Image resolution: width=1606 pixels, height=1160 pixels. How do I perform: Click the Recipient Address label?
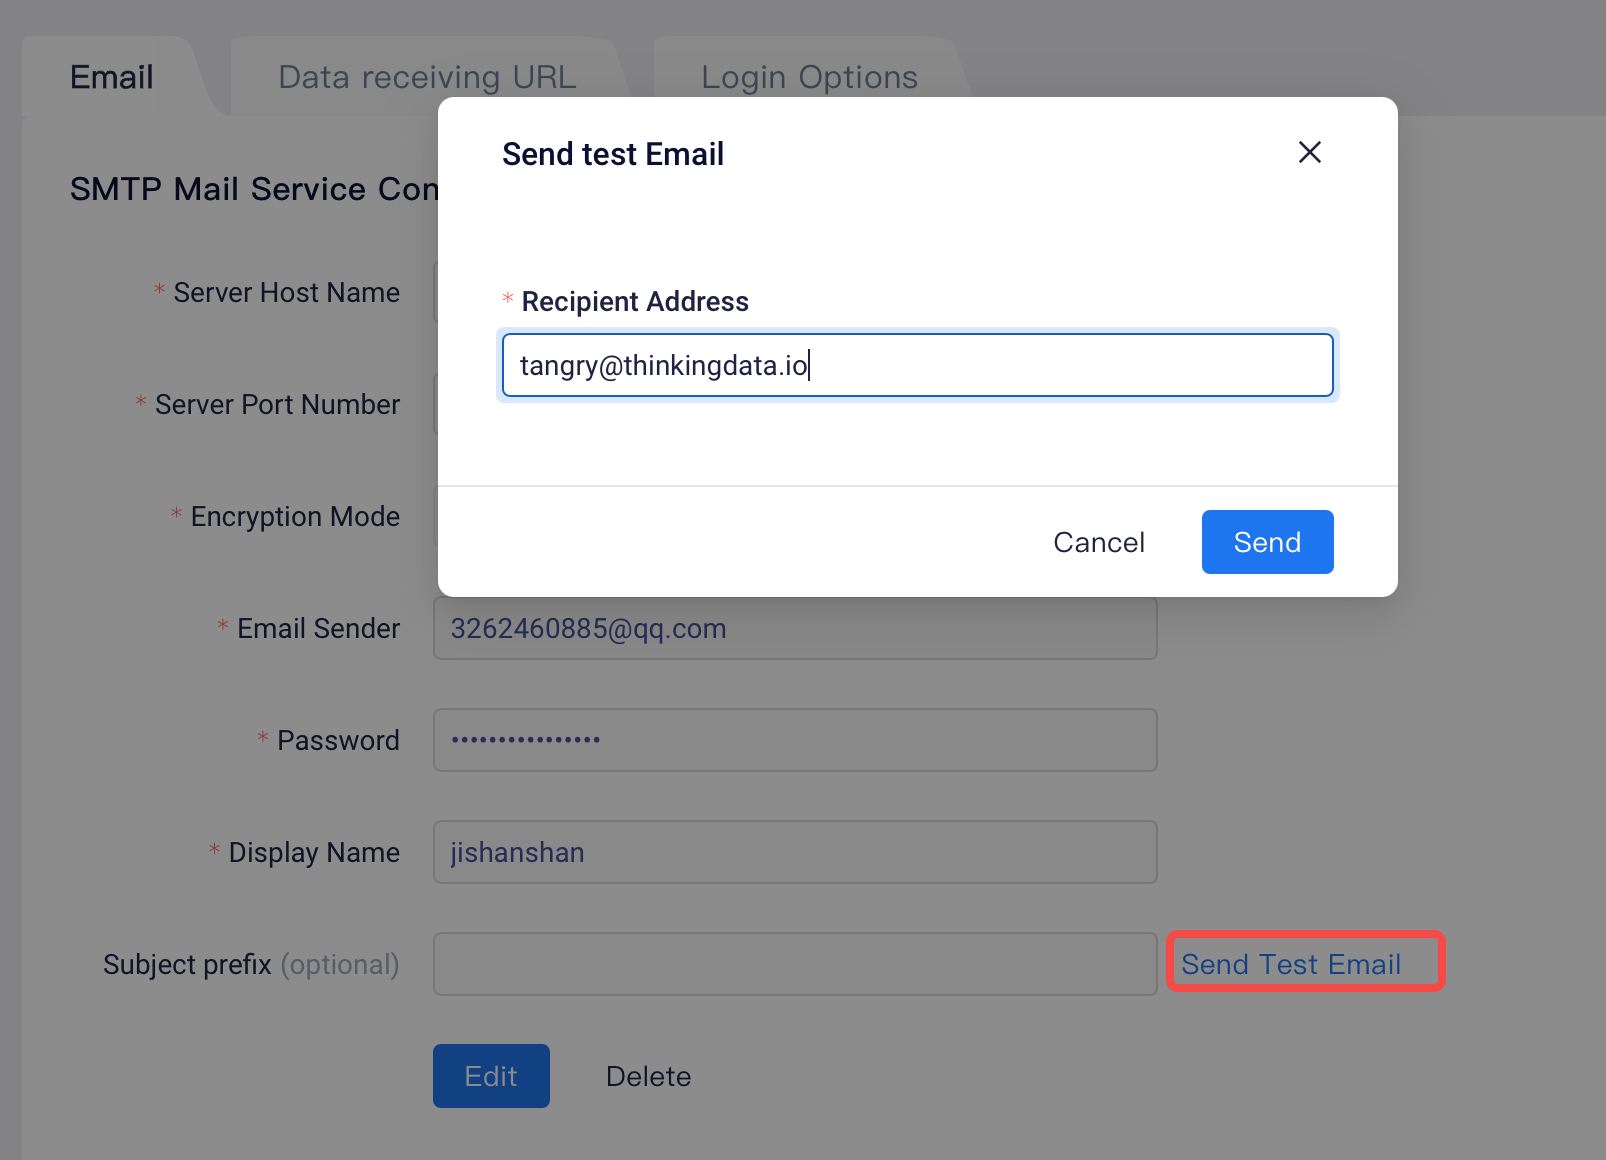(x=635, y=301)
